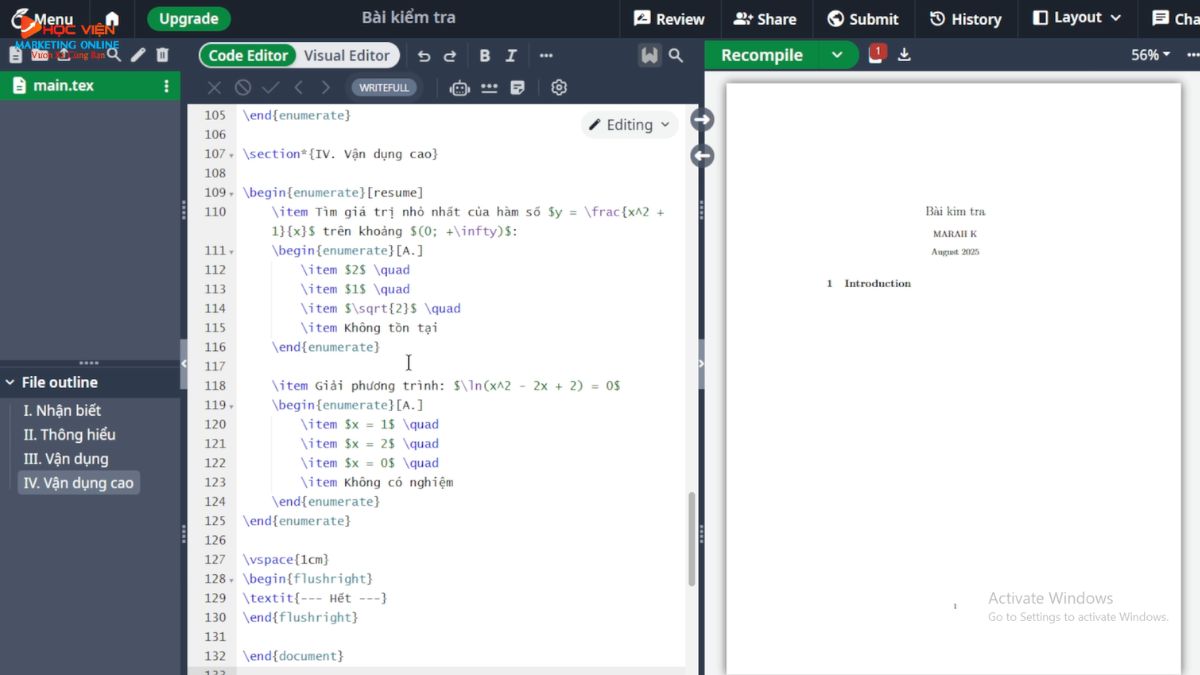The height and width of the screenshot is (675, 1200).
Task: Click the trash icon to delete file
Action: pyautogui.click(x=162, y=55)
